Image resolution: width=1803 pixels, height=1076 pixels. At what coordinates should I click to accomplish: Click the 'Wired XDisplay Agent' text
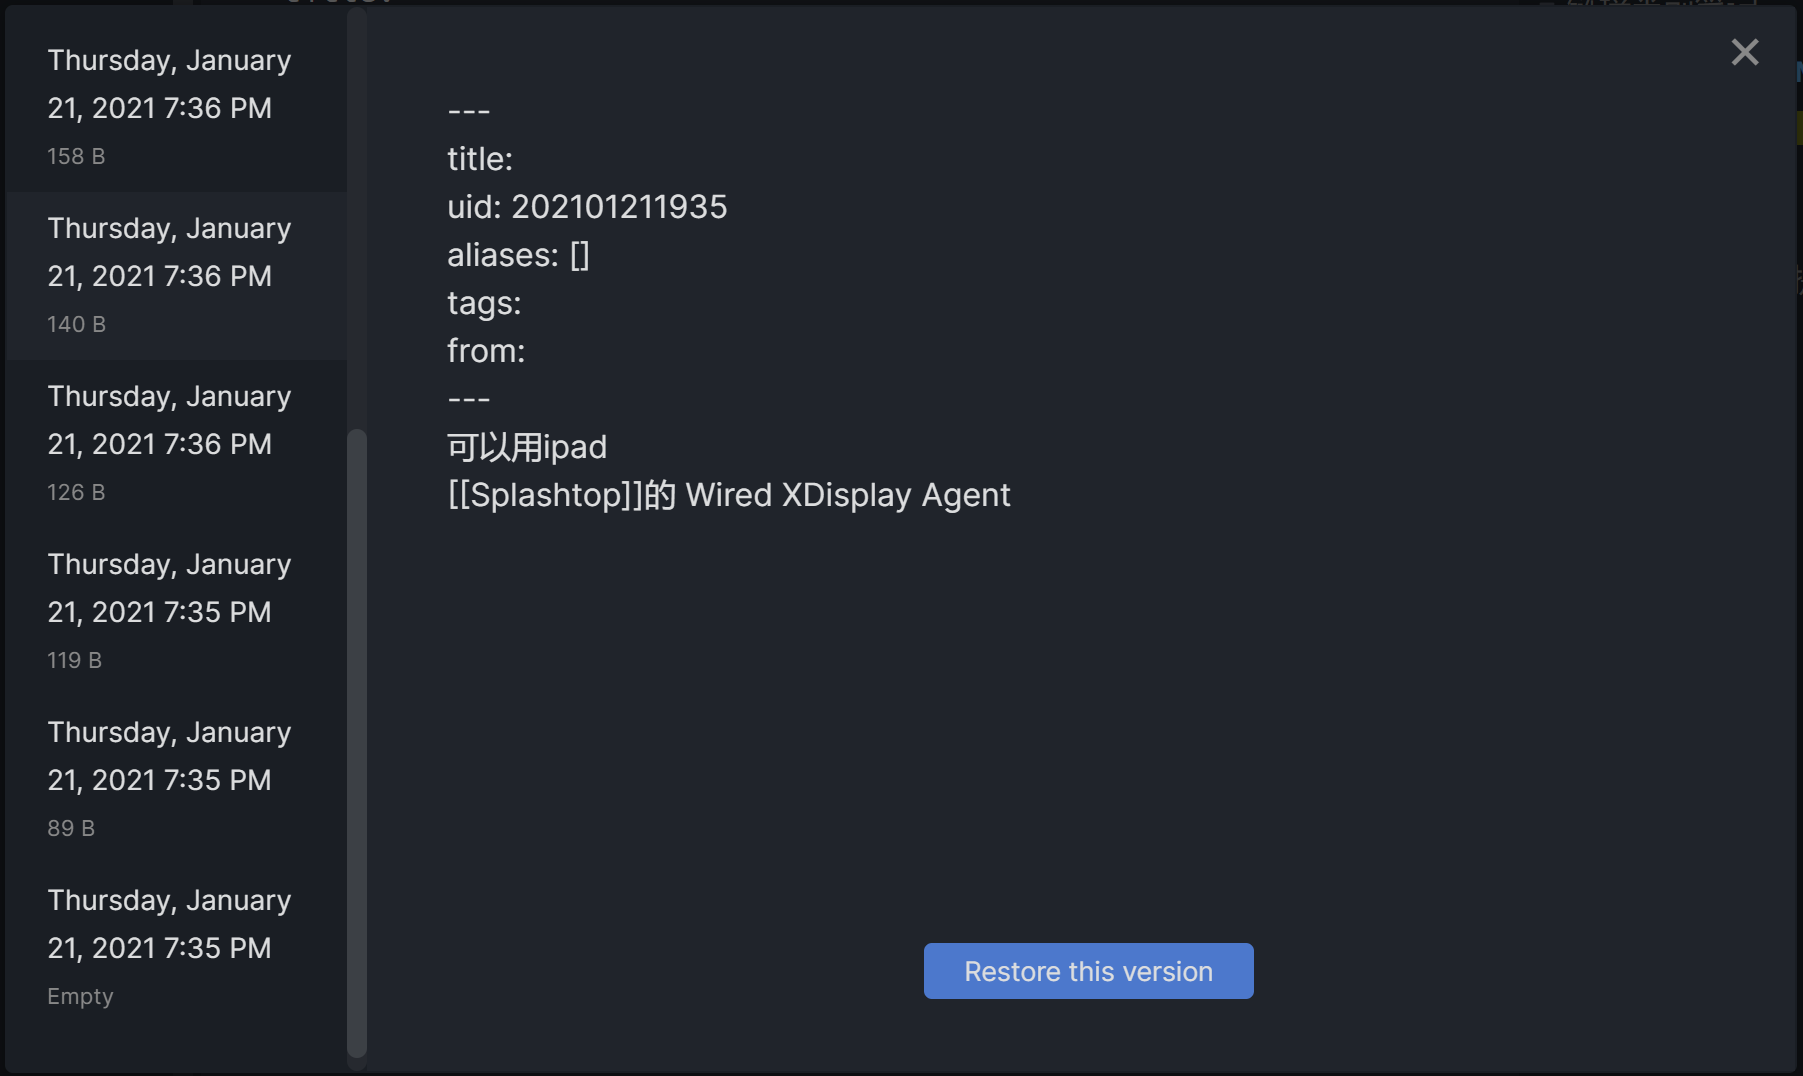click(x=848, y=495)
